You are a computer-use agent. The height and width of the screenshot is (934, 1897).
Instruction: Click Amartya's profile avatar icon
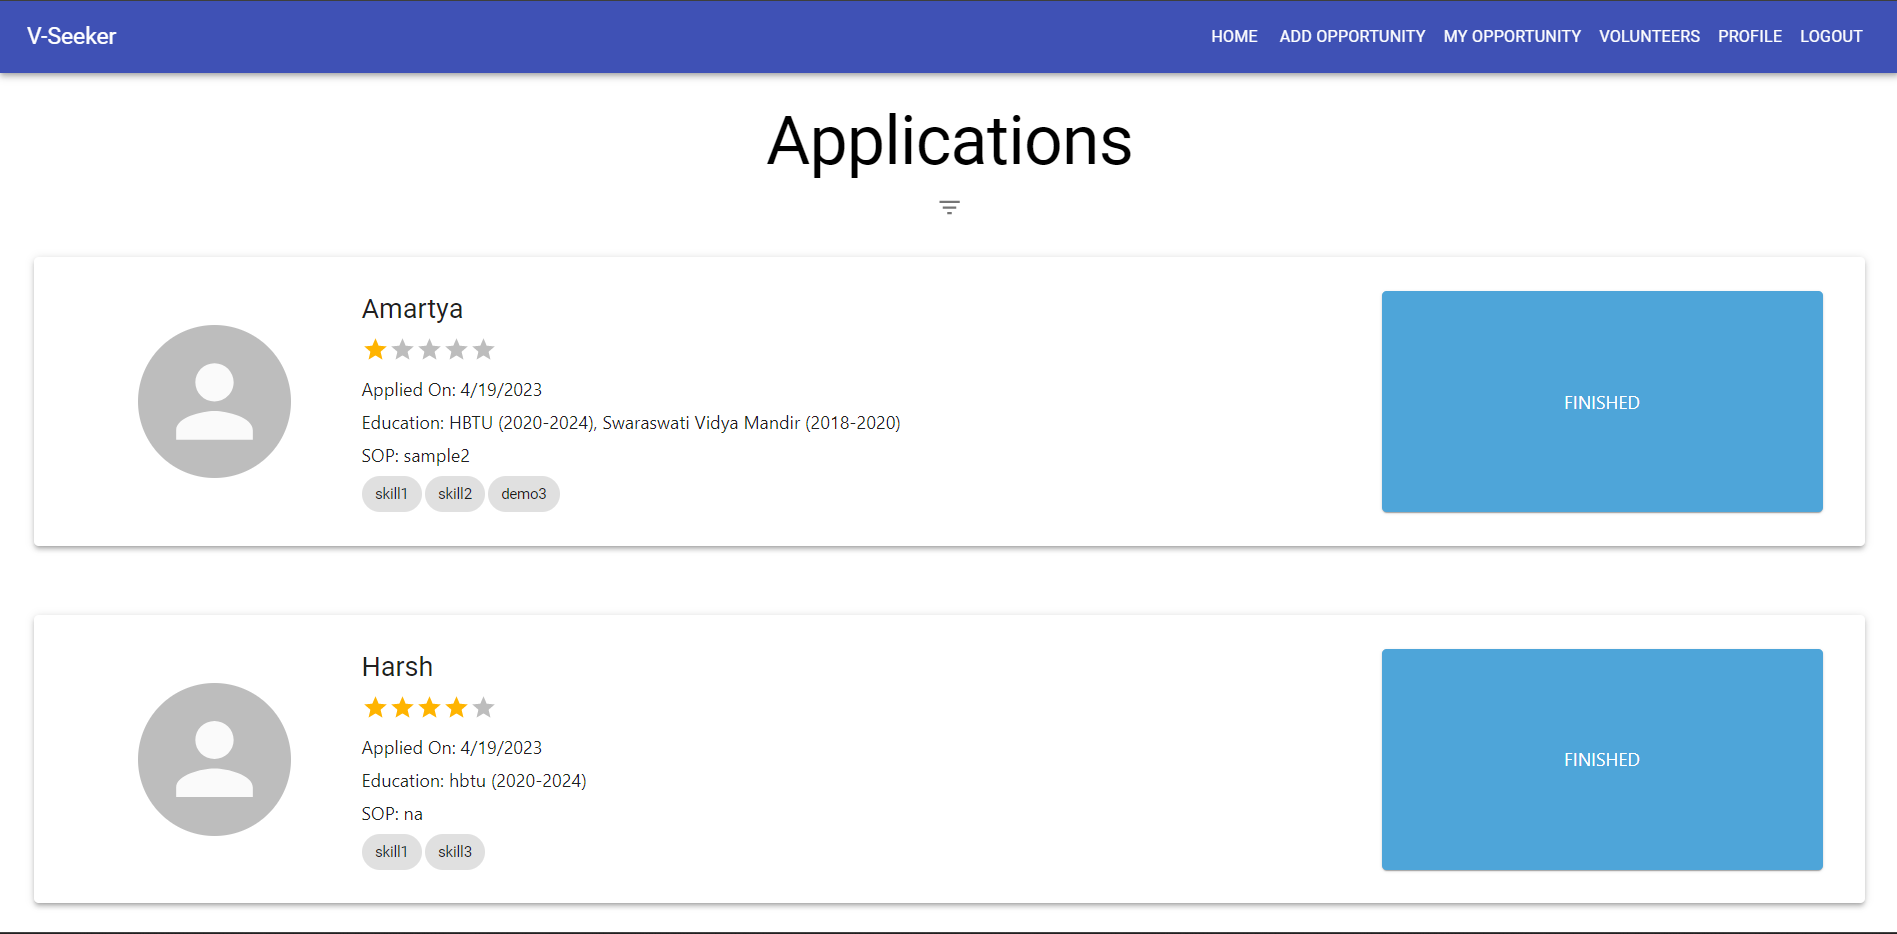(214, 401)
